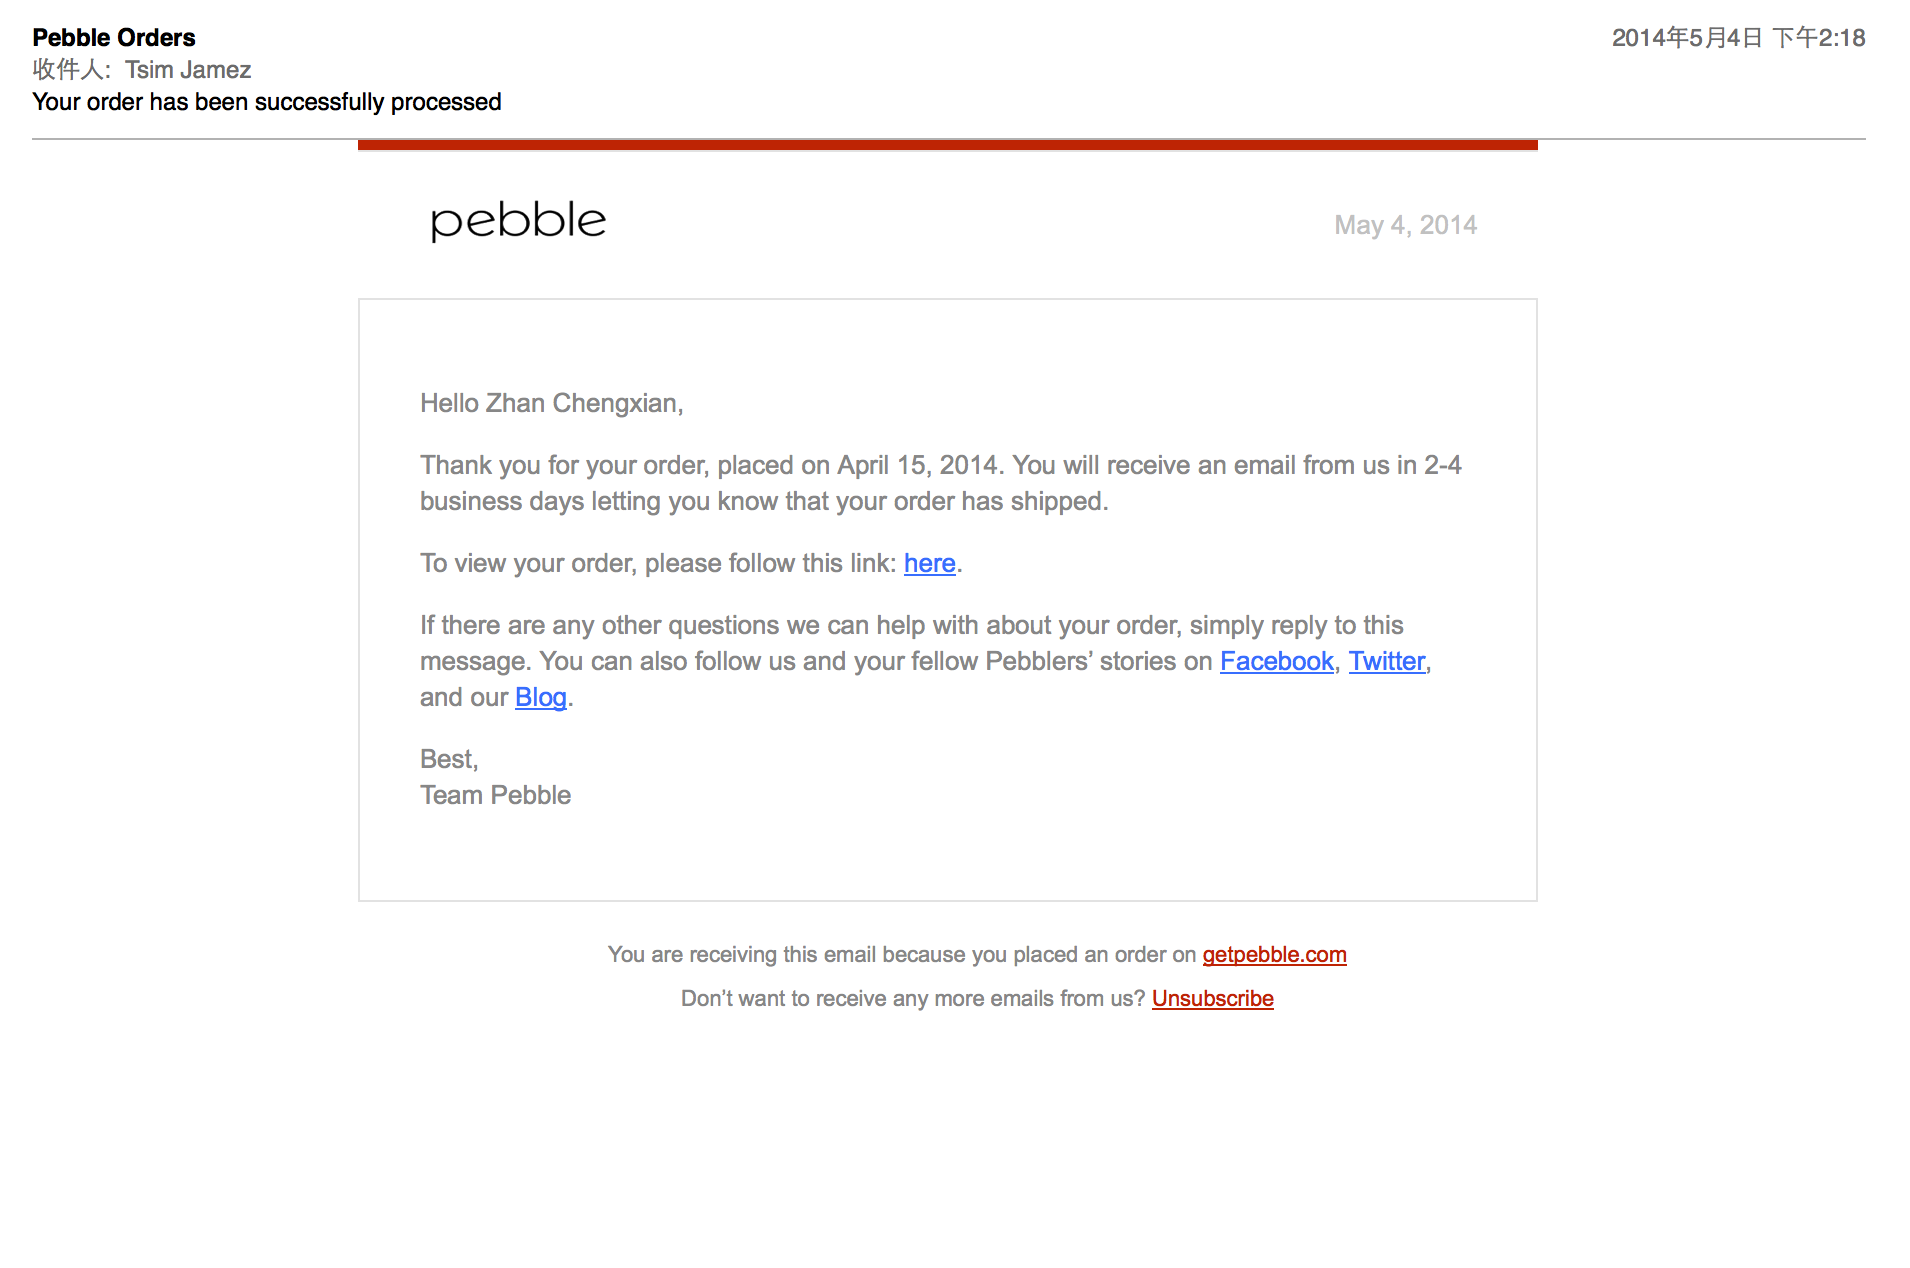Click recipient name Tsim Jamez
Image resolution: width=1910 pixels, height=1268 pixels.
(x=188, y=70)
